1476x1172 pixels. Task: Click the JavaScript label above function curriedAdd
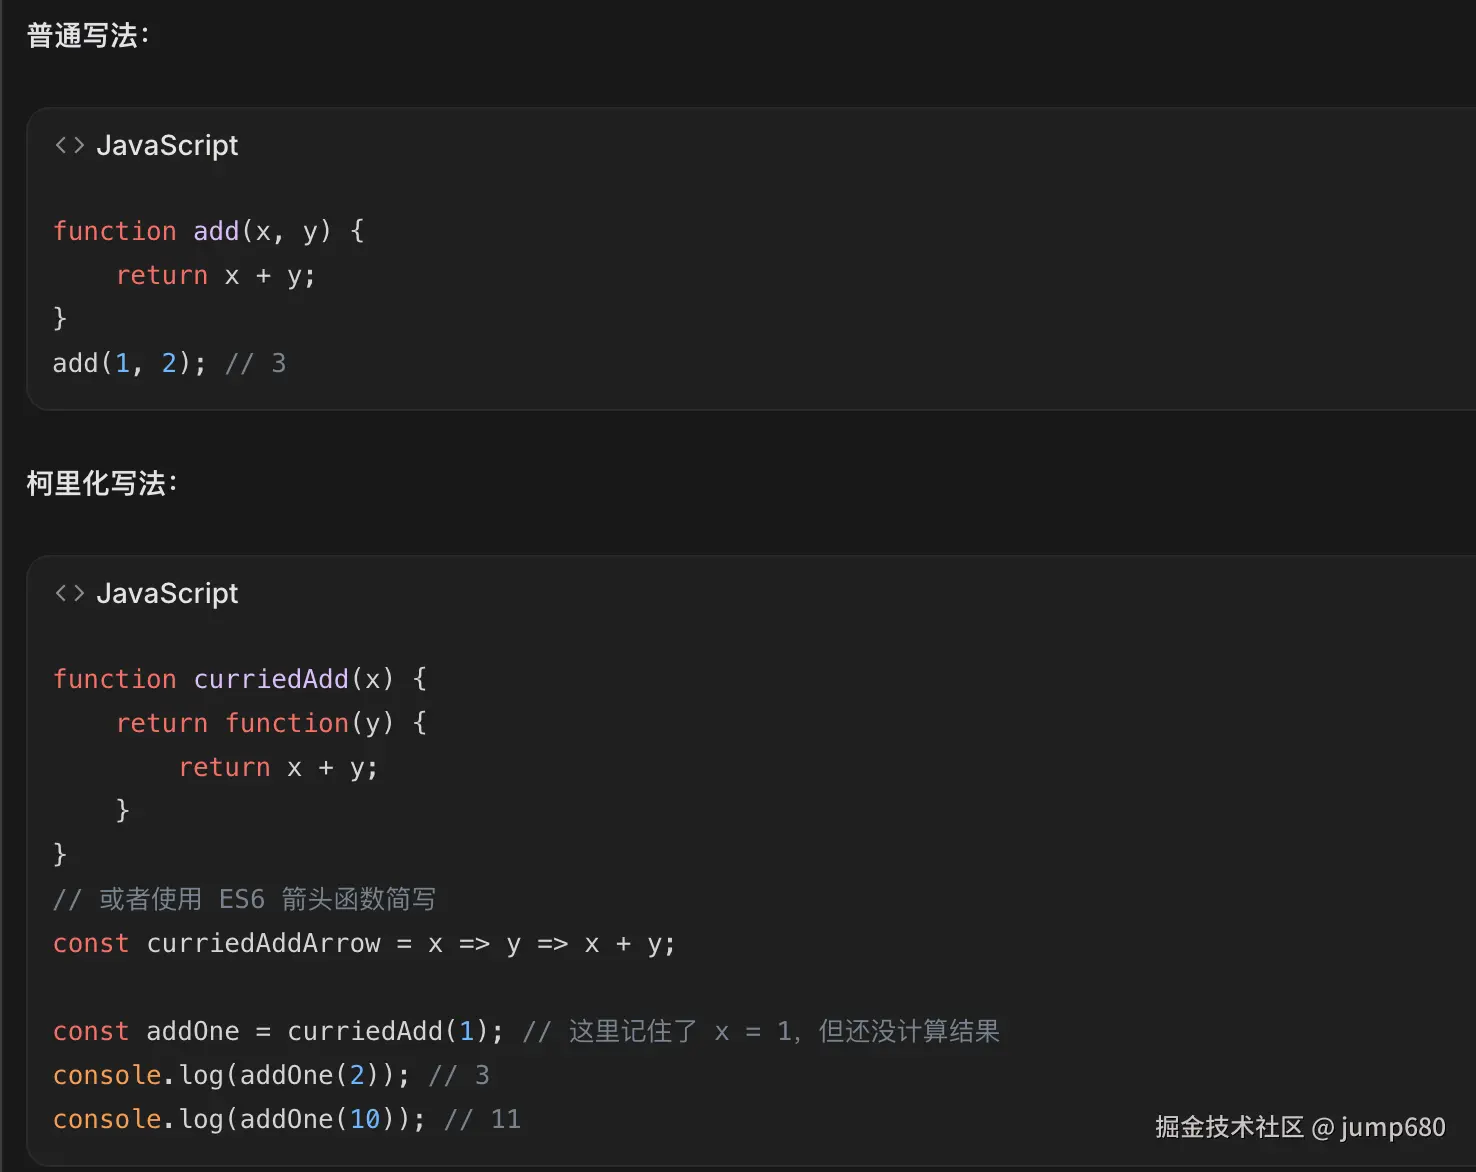[x=167, y=594]
